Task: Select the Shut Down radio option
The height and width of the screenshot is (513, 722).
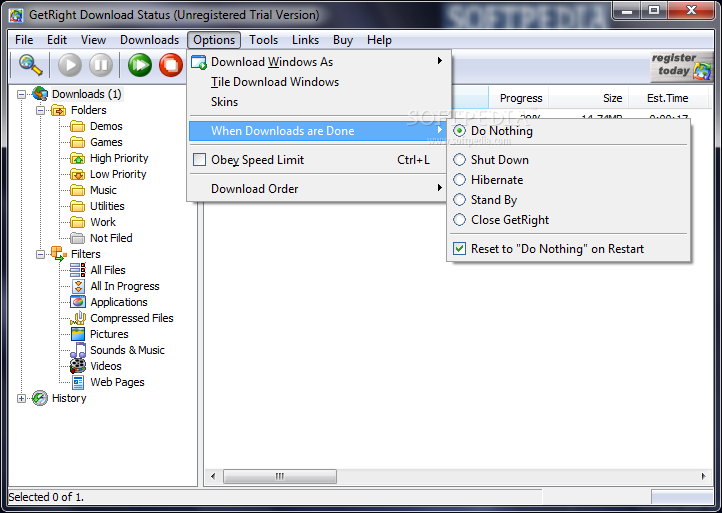Action: (459, 160)
